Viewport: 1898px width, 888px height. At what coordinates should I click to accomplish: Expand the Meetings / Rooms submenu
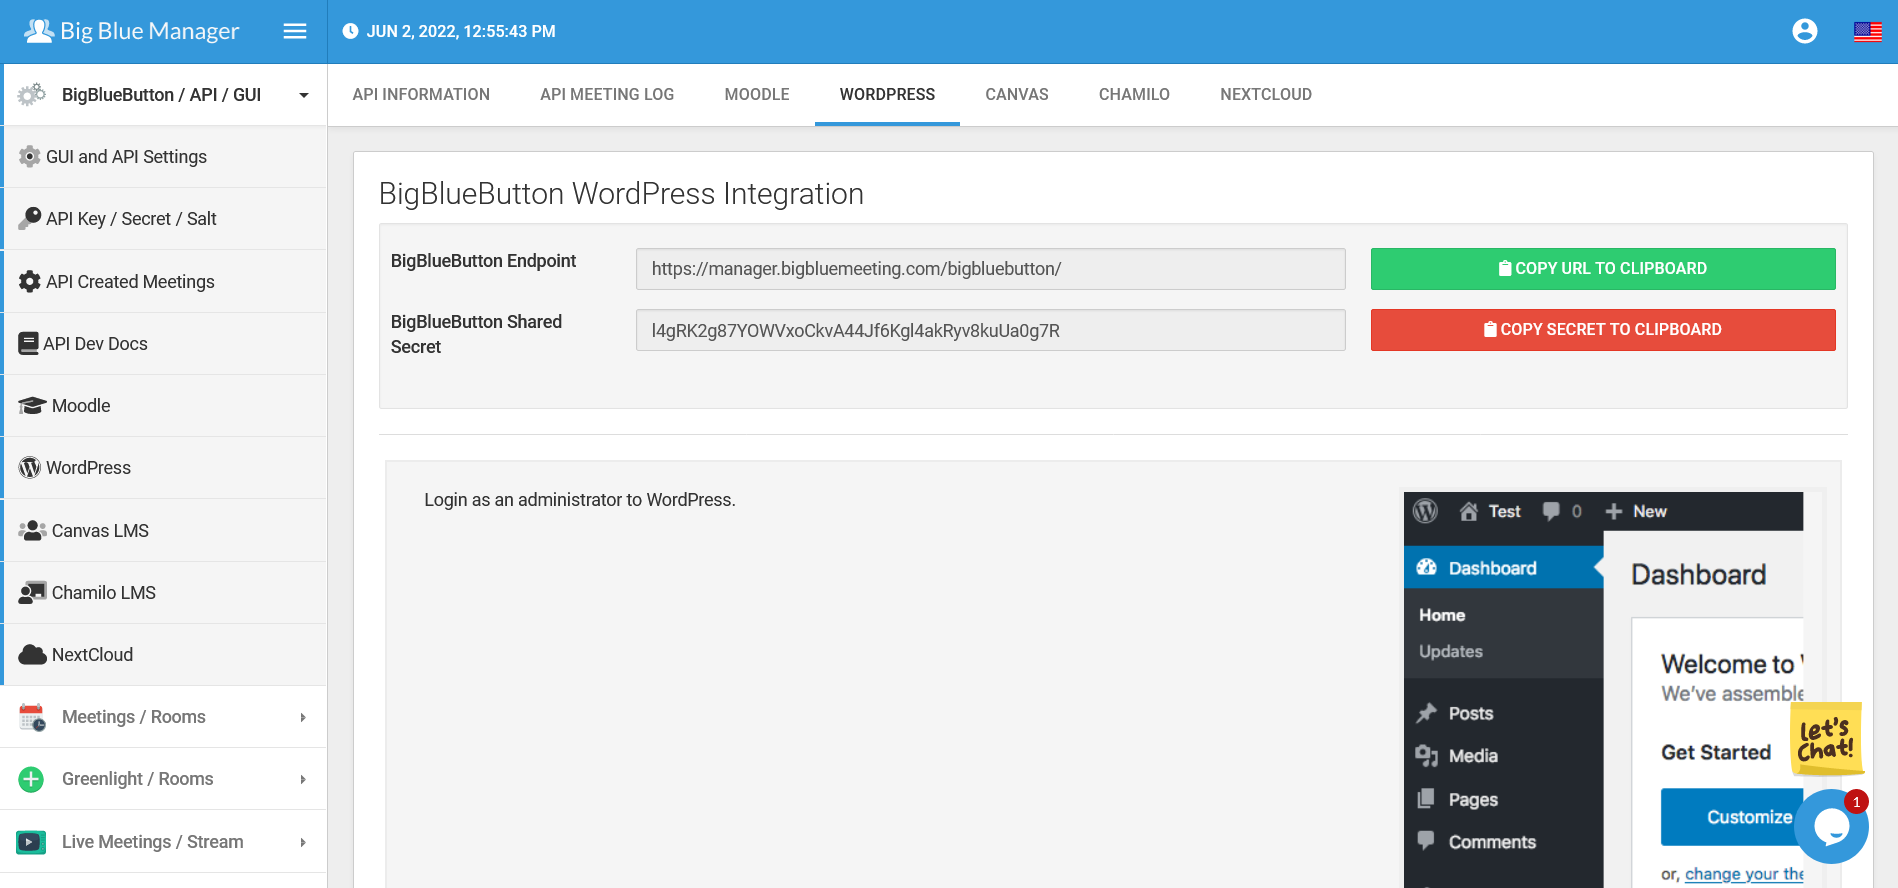coord(303,717)
